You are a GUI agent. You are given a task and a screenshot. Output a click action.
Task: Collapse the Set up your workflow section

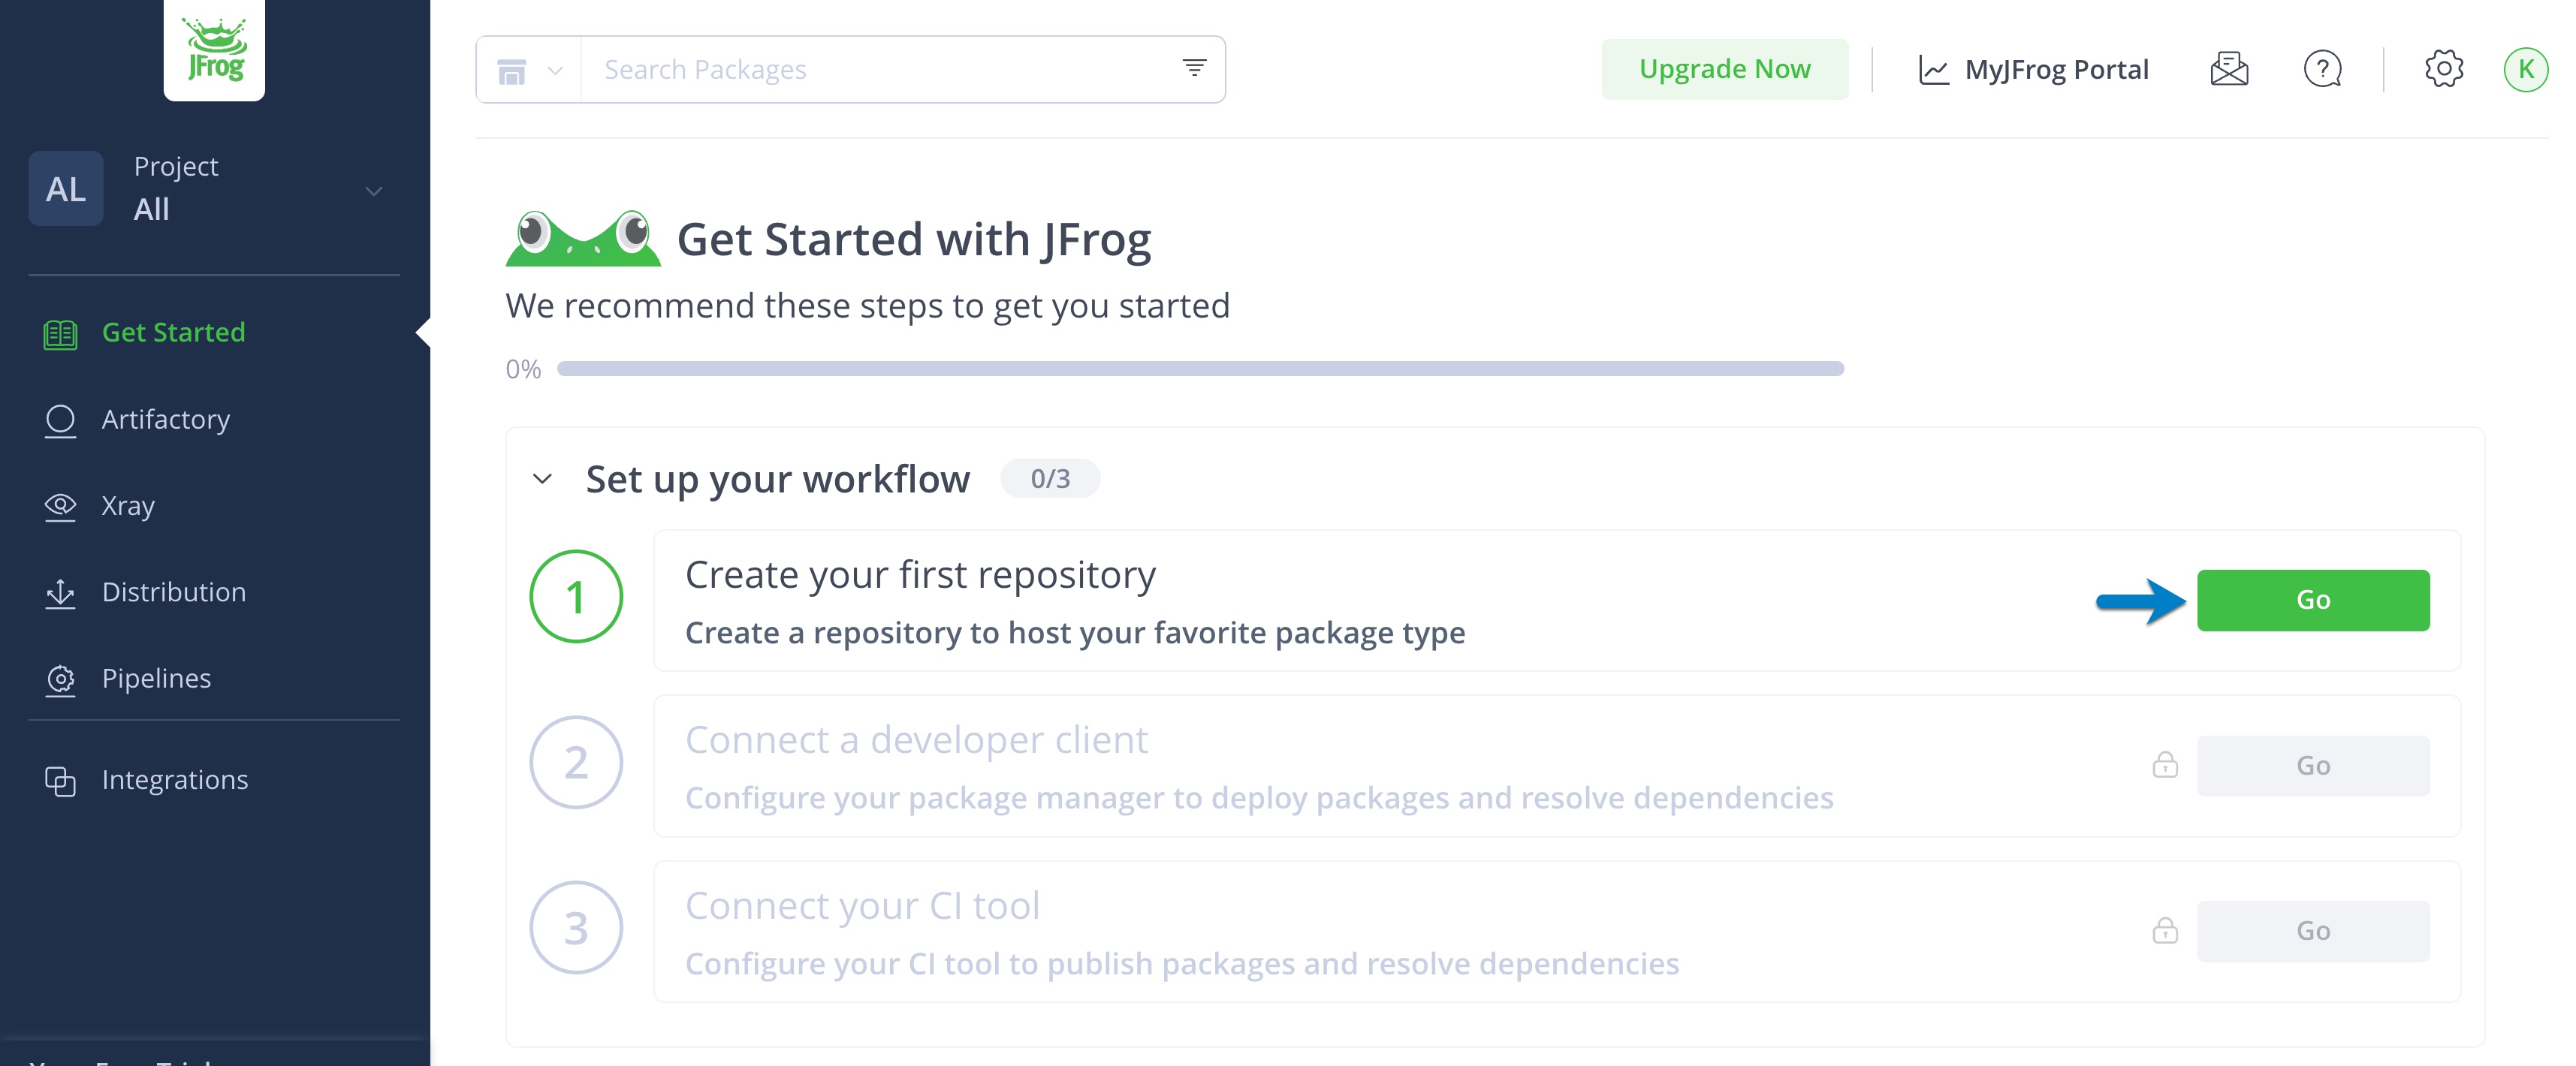[x=542, y=479]
